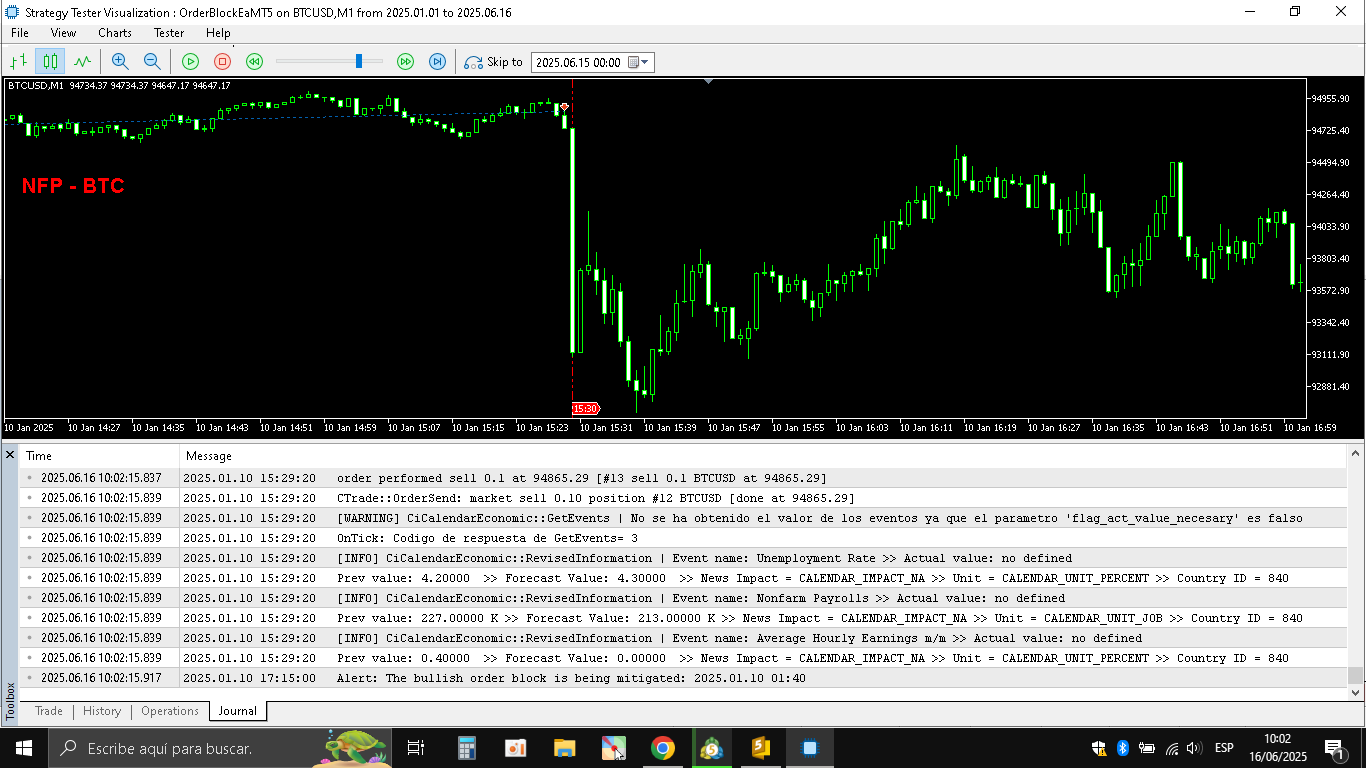This screenshot has width=1366, height=768.
Task: Switch chart to line chart mode
Action: point(82,62)
